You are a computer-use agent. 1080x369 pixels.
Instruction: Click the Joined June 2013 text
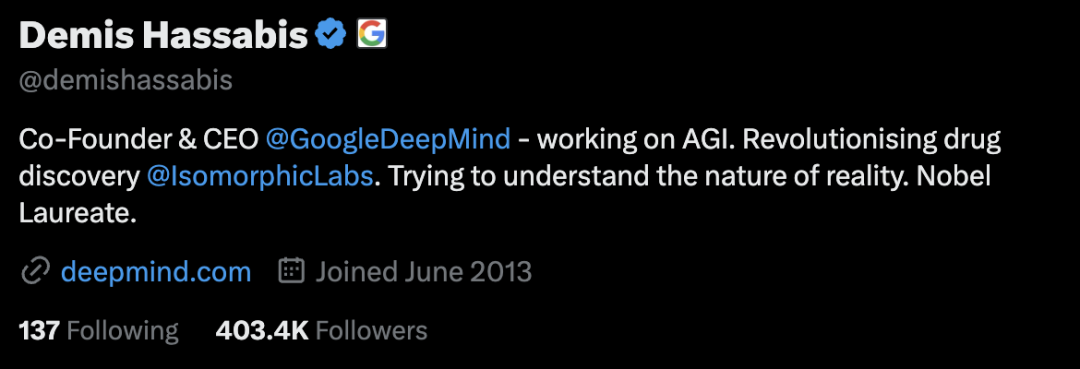tap(424, 272)
